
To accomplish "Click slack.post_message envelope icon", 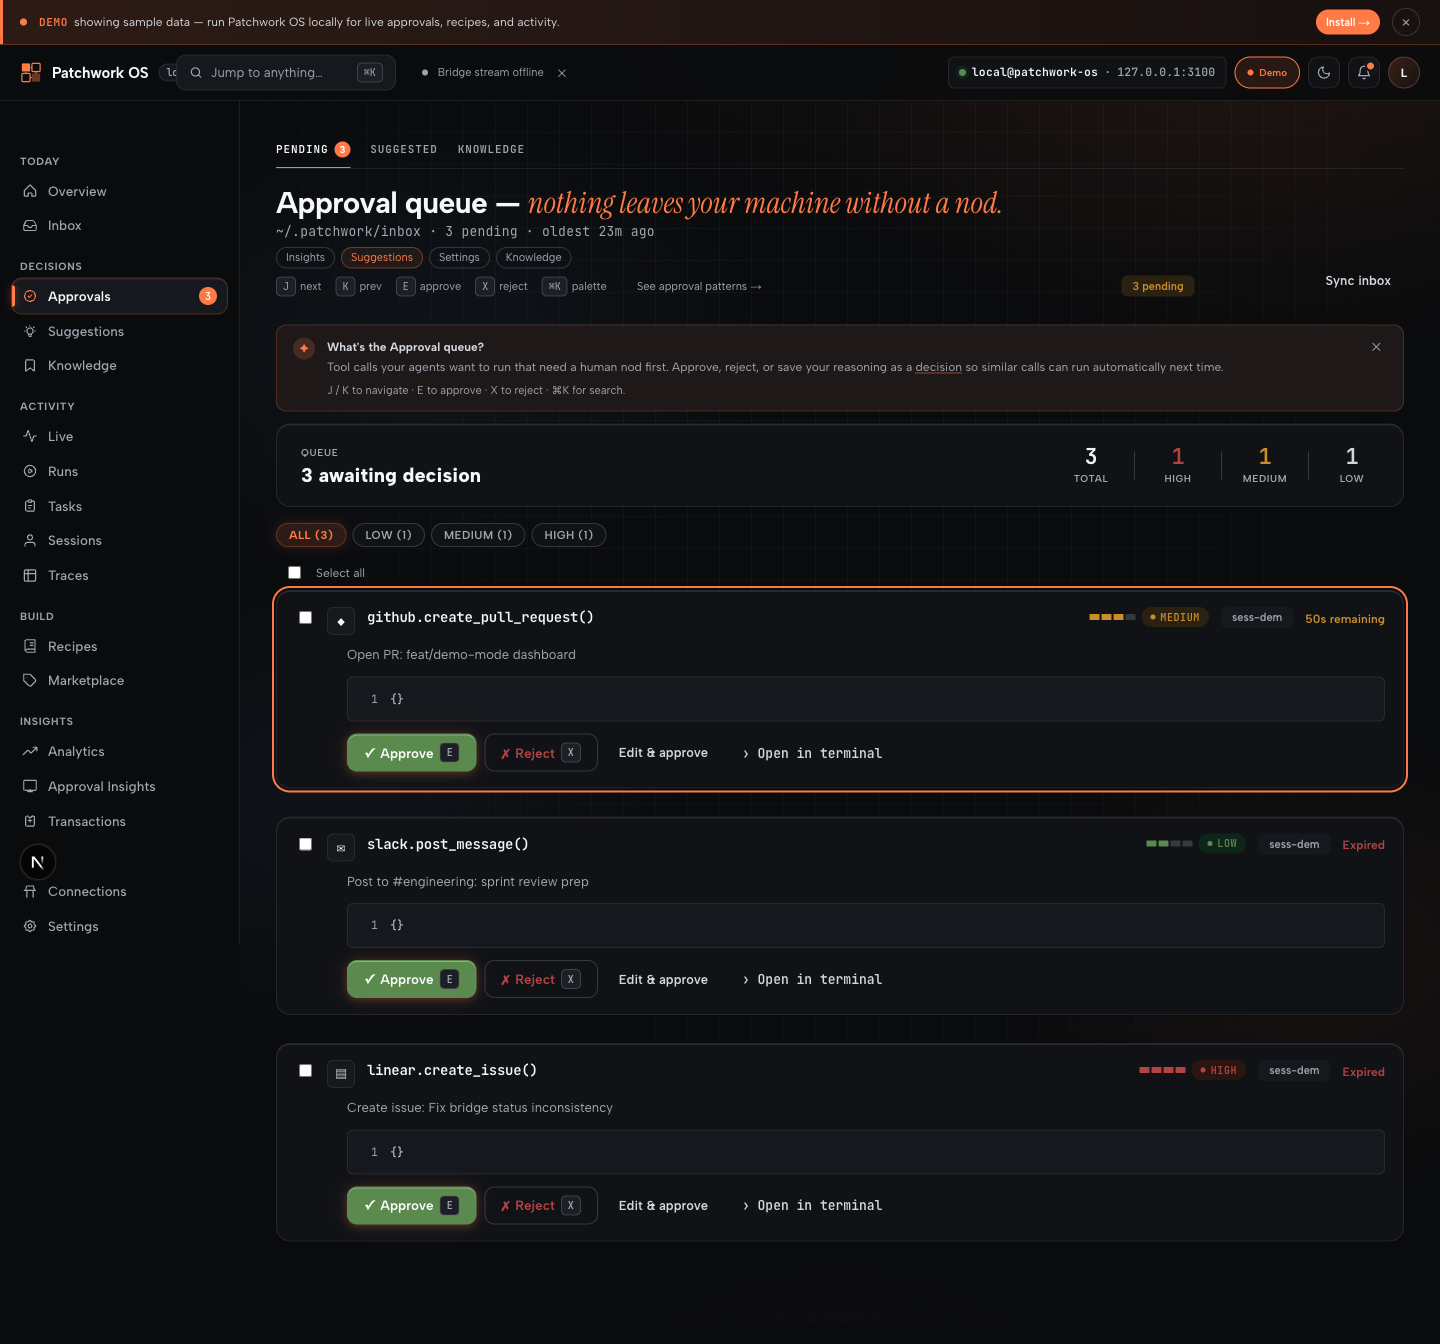I will coord(341,848).
